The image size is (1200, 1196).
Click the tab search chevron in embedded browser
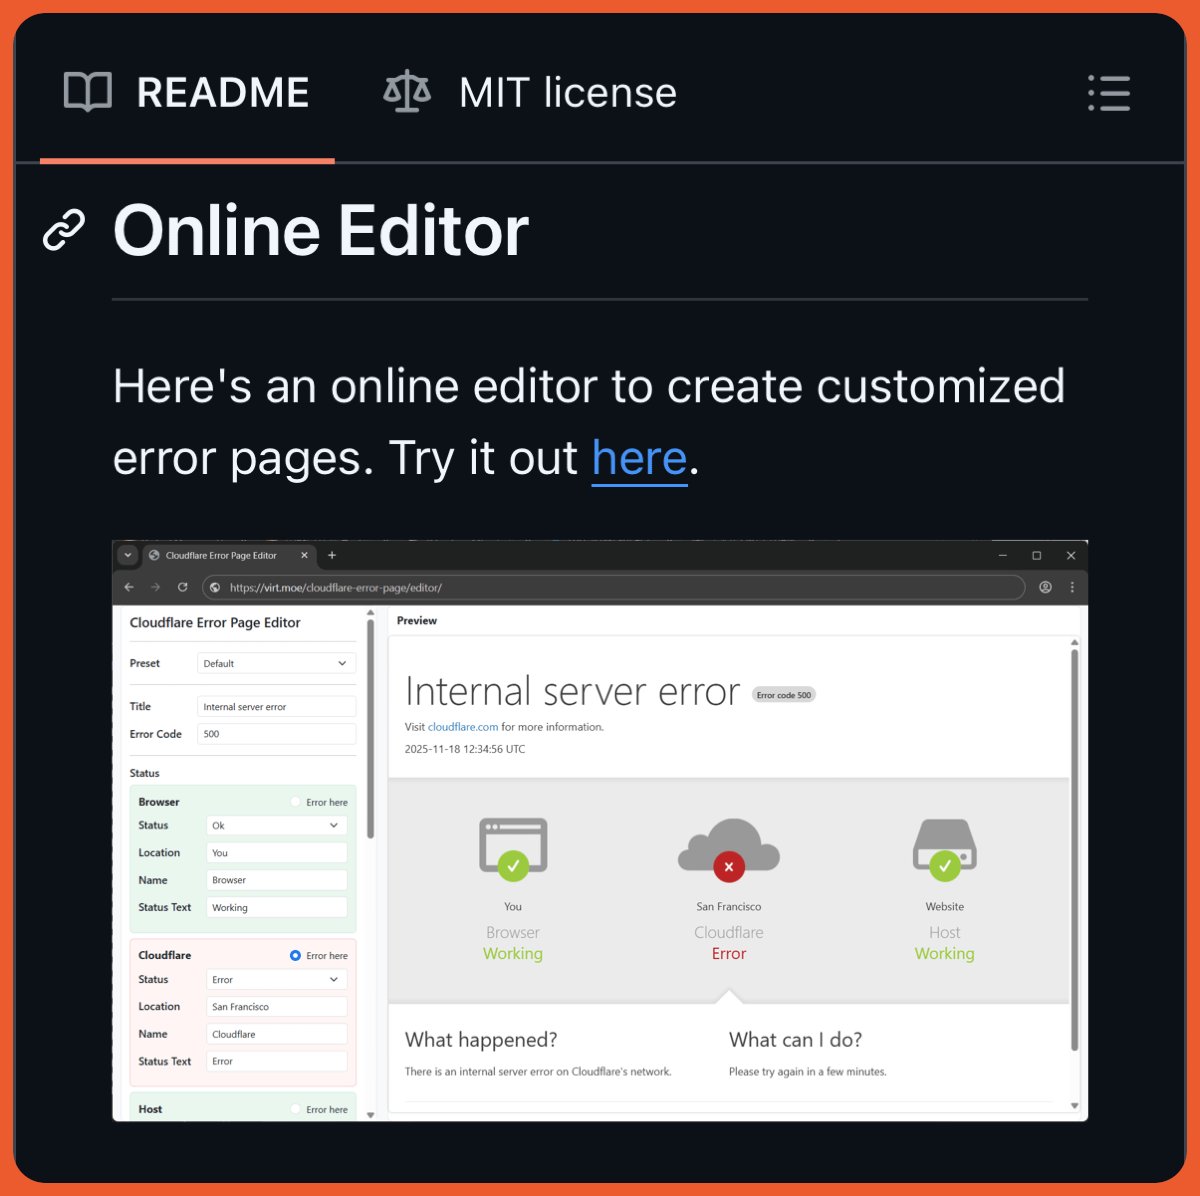(x=128, y=555)
